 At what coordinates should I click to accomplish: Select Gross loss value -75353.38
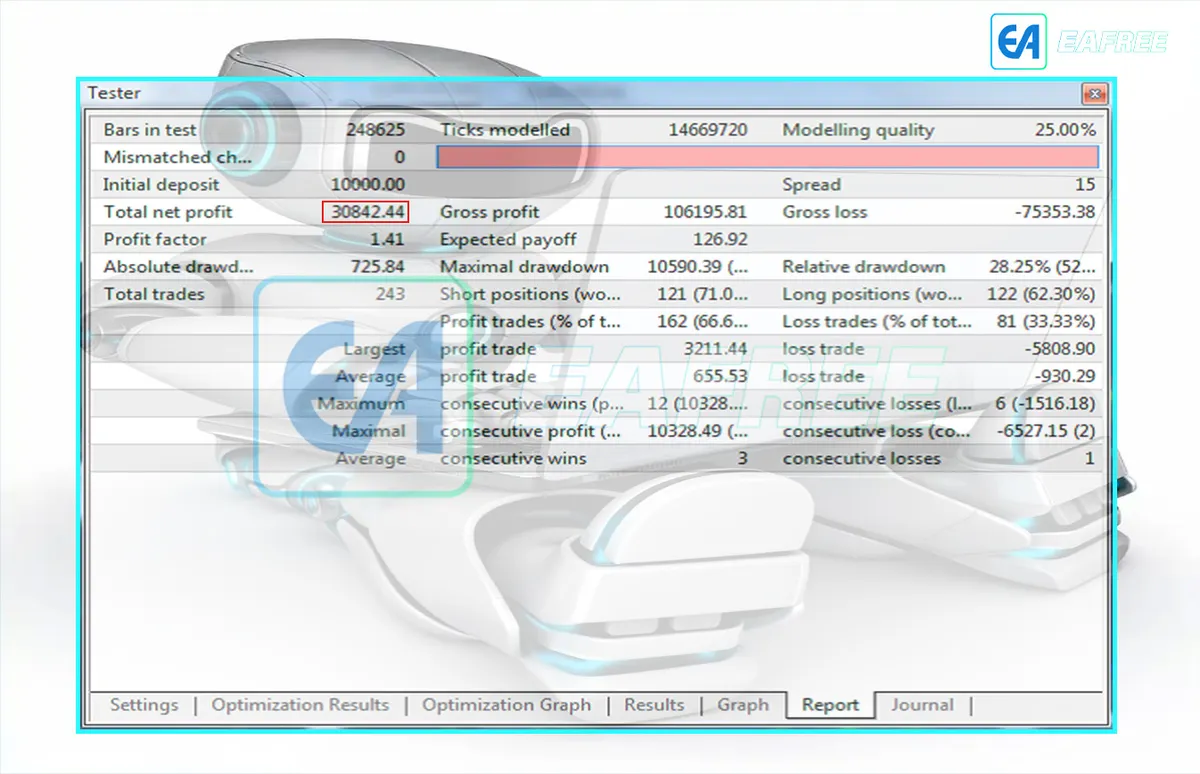(1054, 212)
